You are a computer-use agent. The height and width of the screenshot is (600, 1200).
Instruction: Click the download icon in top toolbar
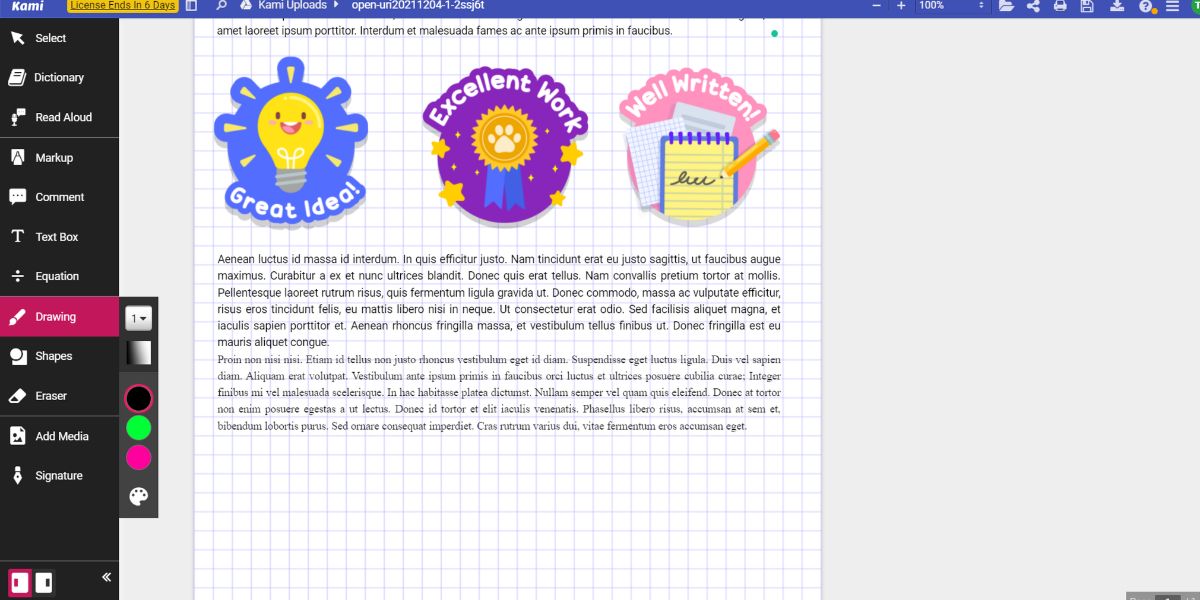[x=1117, y=6]
